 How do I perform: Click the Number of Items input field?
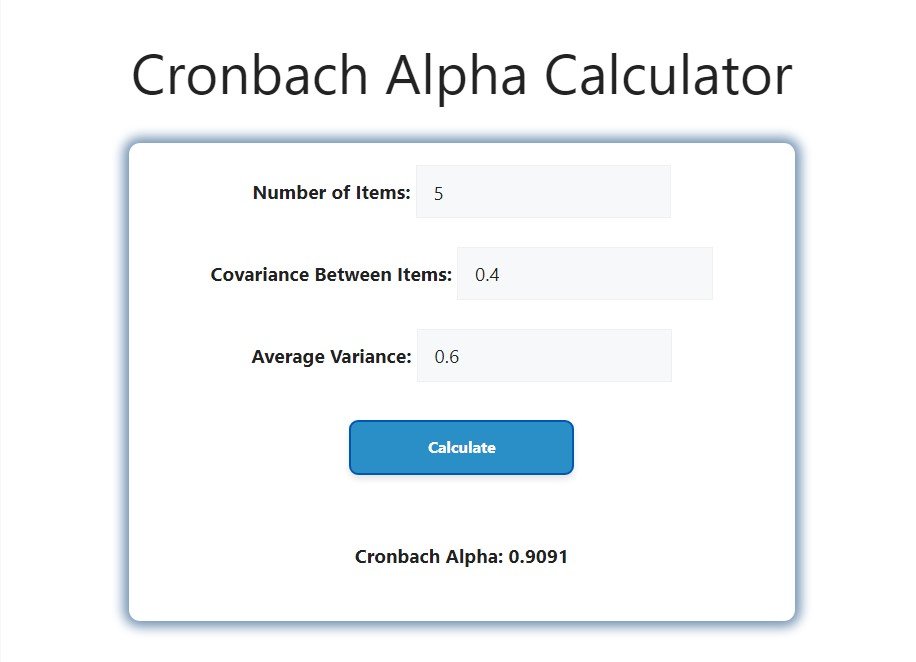point(543,191)
